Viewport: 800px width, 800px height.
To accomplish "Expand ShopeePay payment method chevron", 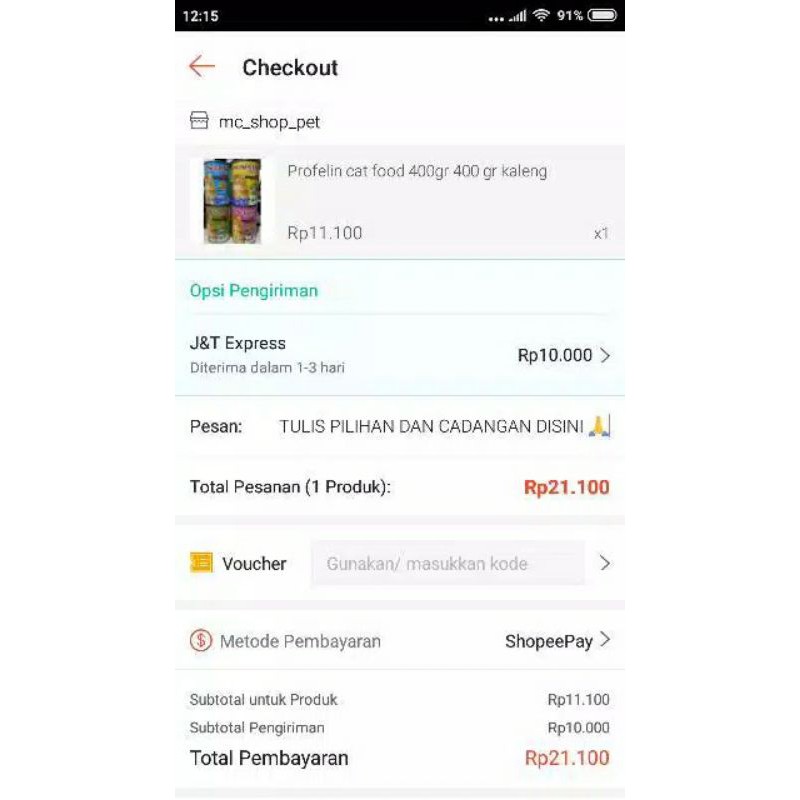I will pos(605,639).
